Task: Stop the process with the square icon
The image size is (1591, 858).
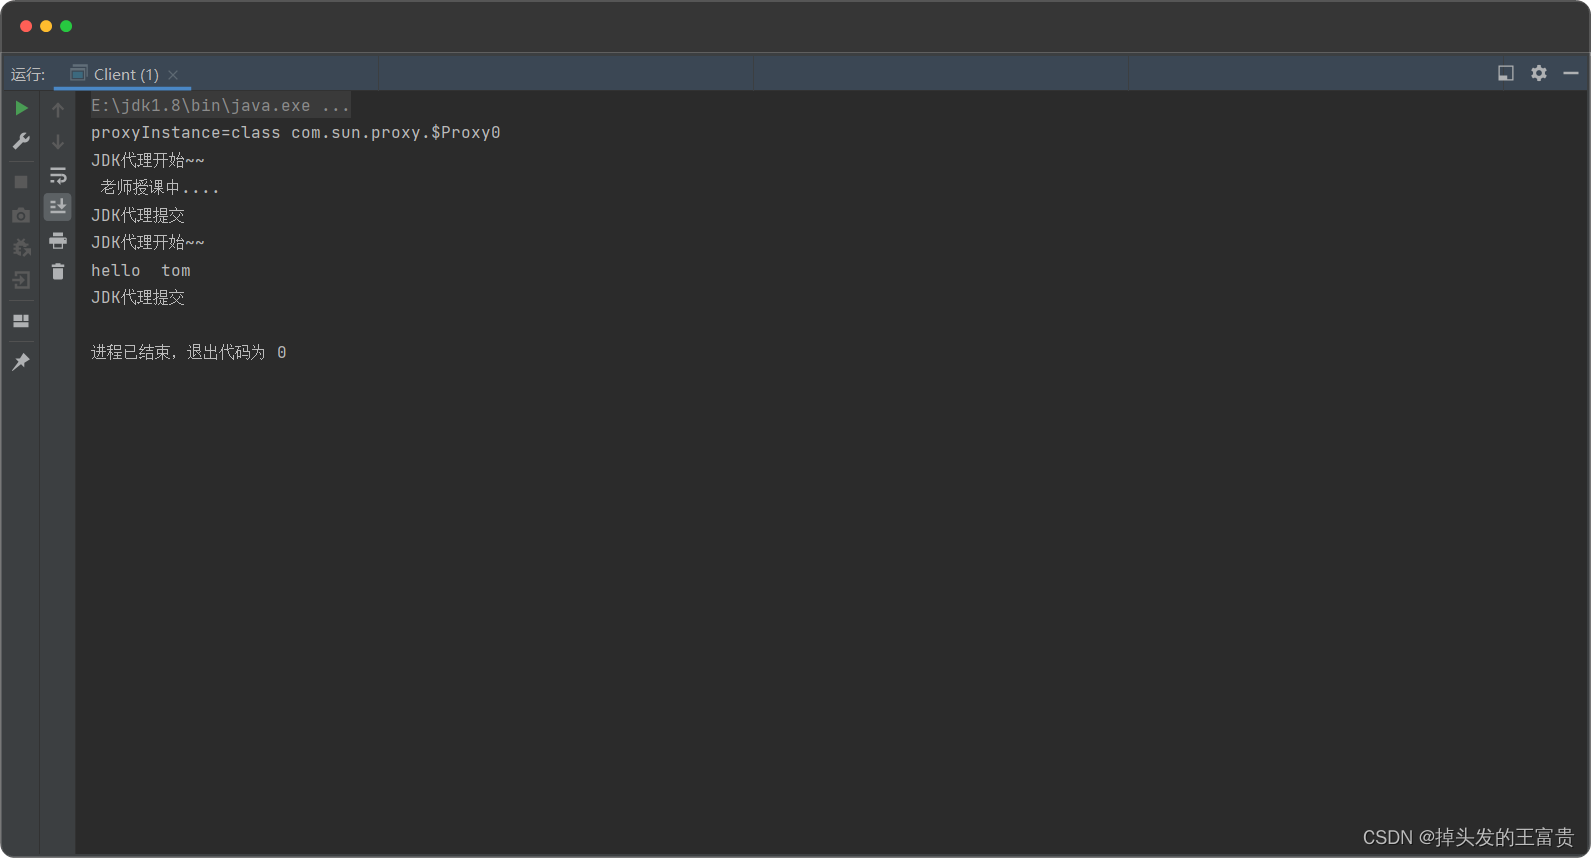Action: (21, 182)
